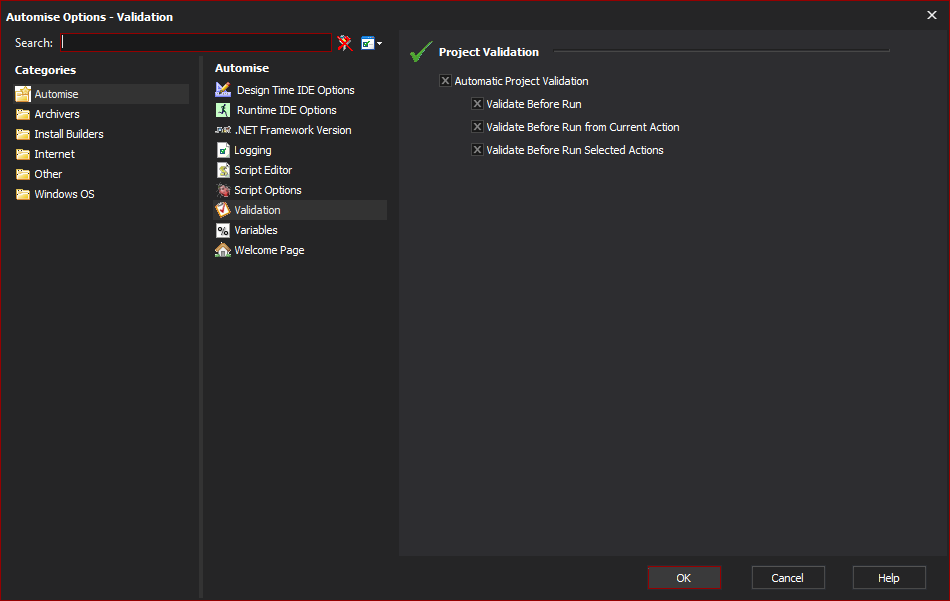Open the Welcome Page house icon
950x601 pixels.
(223, 250)
